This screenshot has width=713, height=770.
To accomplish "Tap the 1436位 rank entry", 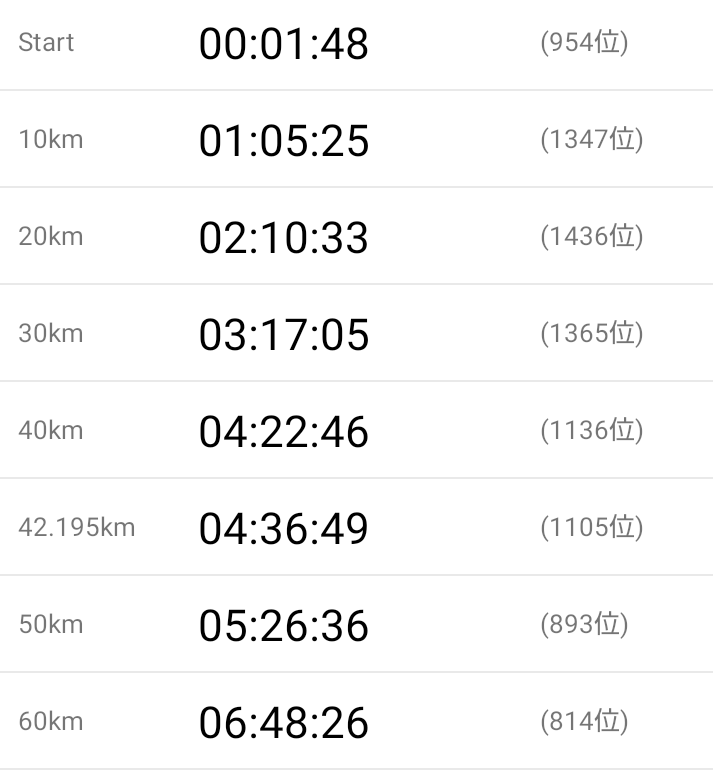I will pos(591,237).
